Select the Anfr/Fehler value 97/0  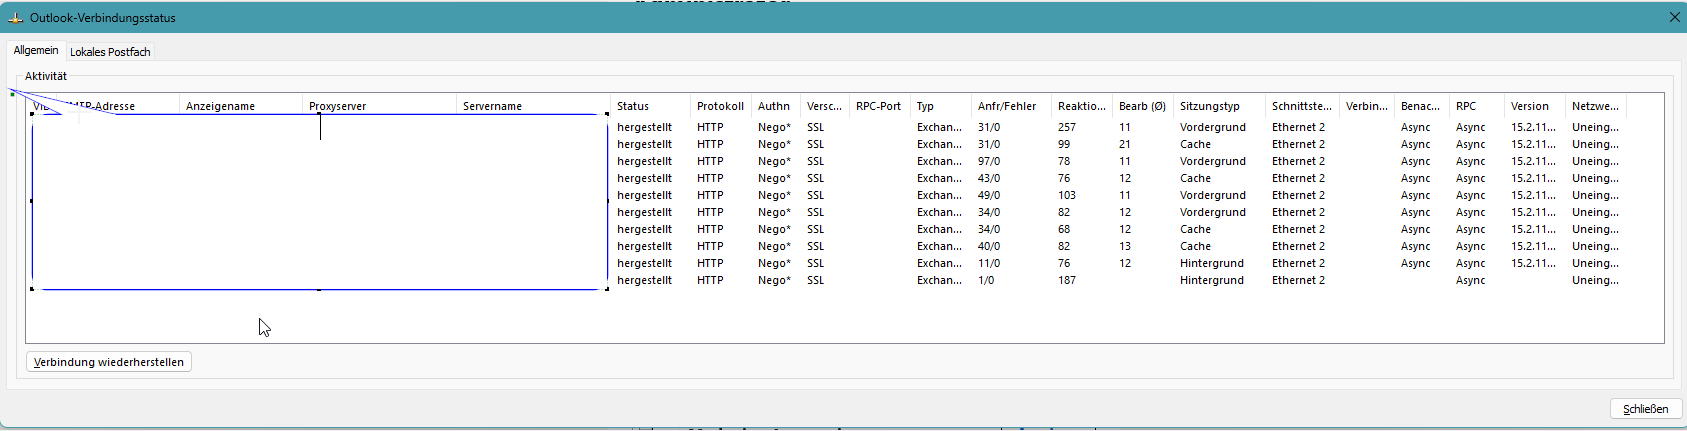(989, 161)
